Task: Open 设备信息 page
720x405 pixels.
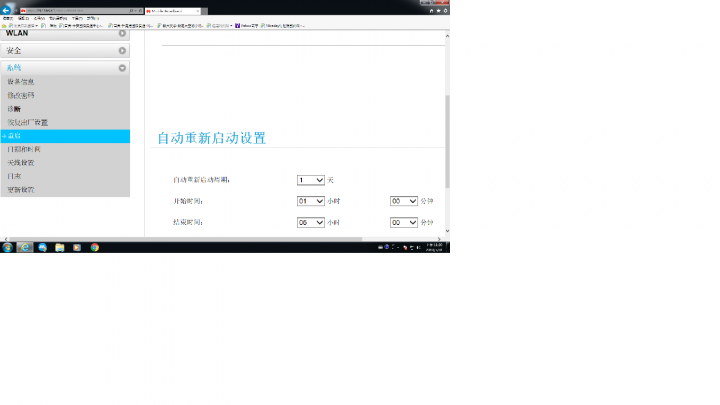Action: tap(21, 82)
